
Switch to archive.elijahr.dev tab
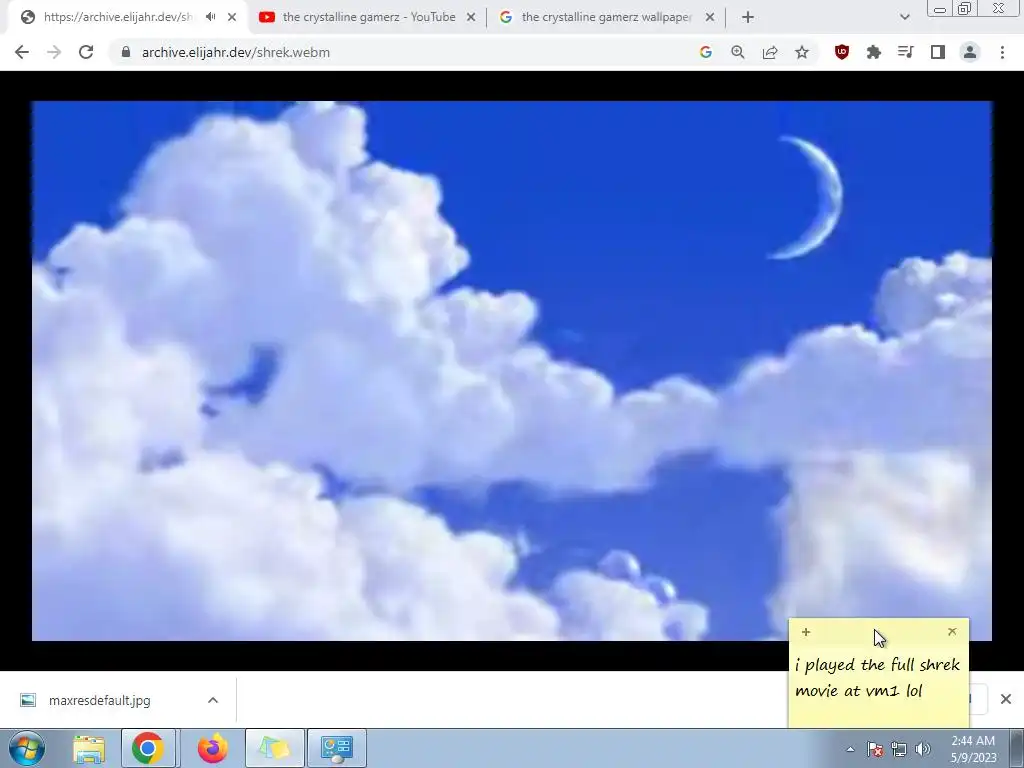pos(118,17)
